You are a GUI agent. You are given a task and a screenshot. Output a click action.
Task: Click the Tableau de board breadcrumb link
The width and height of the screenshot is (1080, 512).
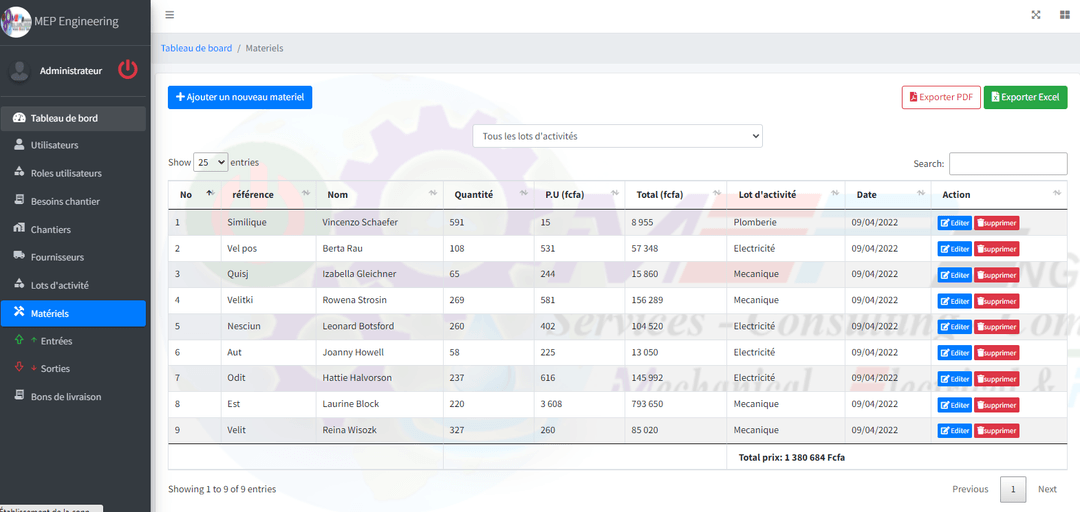(x=196, y=48)
